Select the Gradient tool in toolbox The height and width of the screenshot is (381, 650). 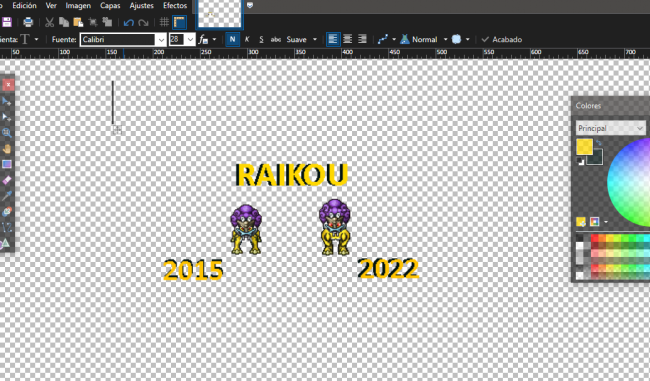pyautogui.click(x=7, y=164)
